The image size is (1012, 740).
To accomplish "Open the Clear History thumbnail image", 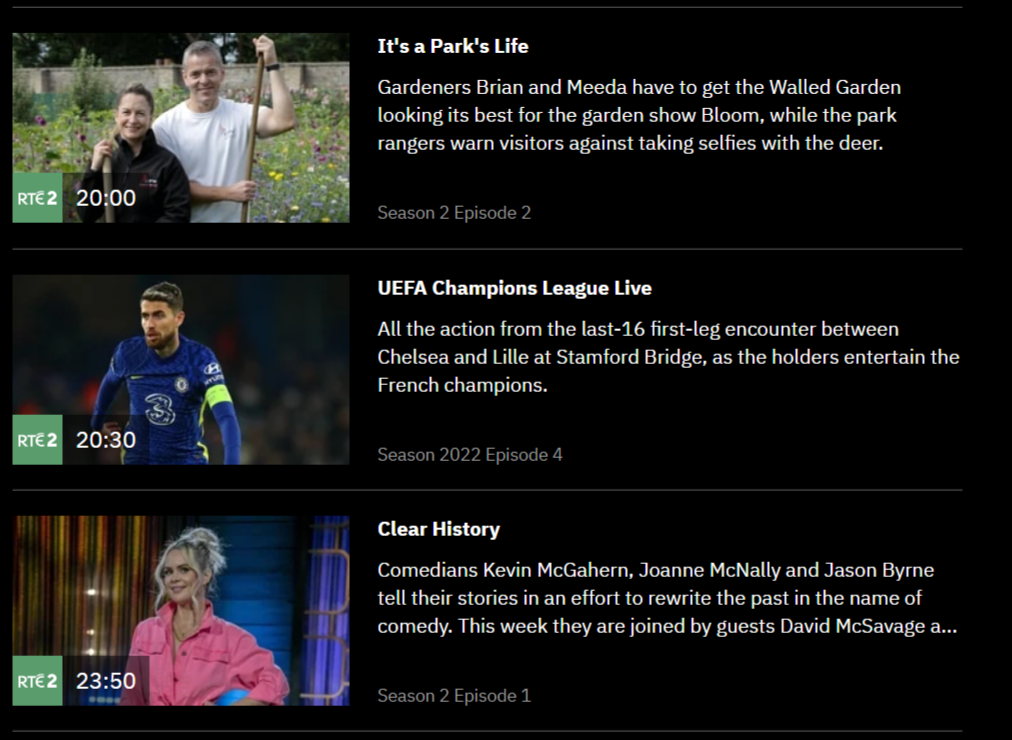I will coord(181,611).
